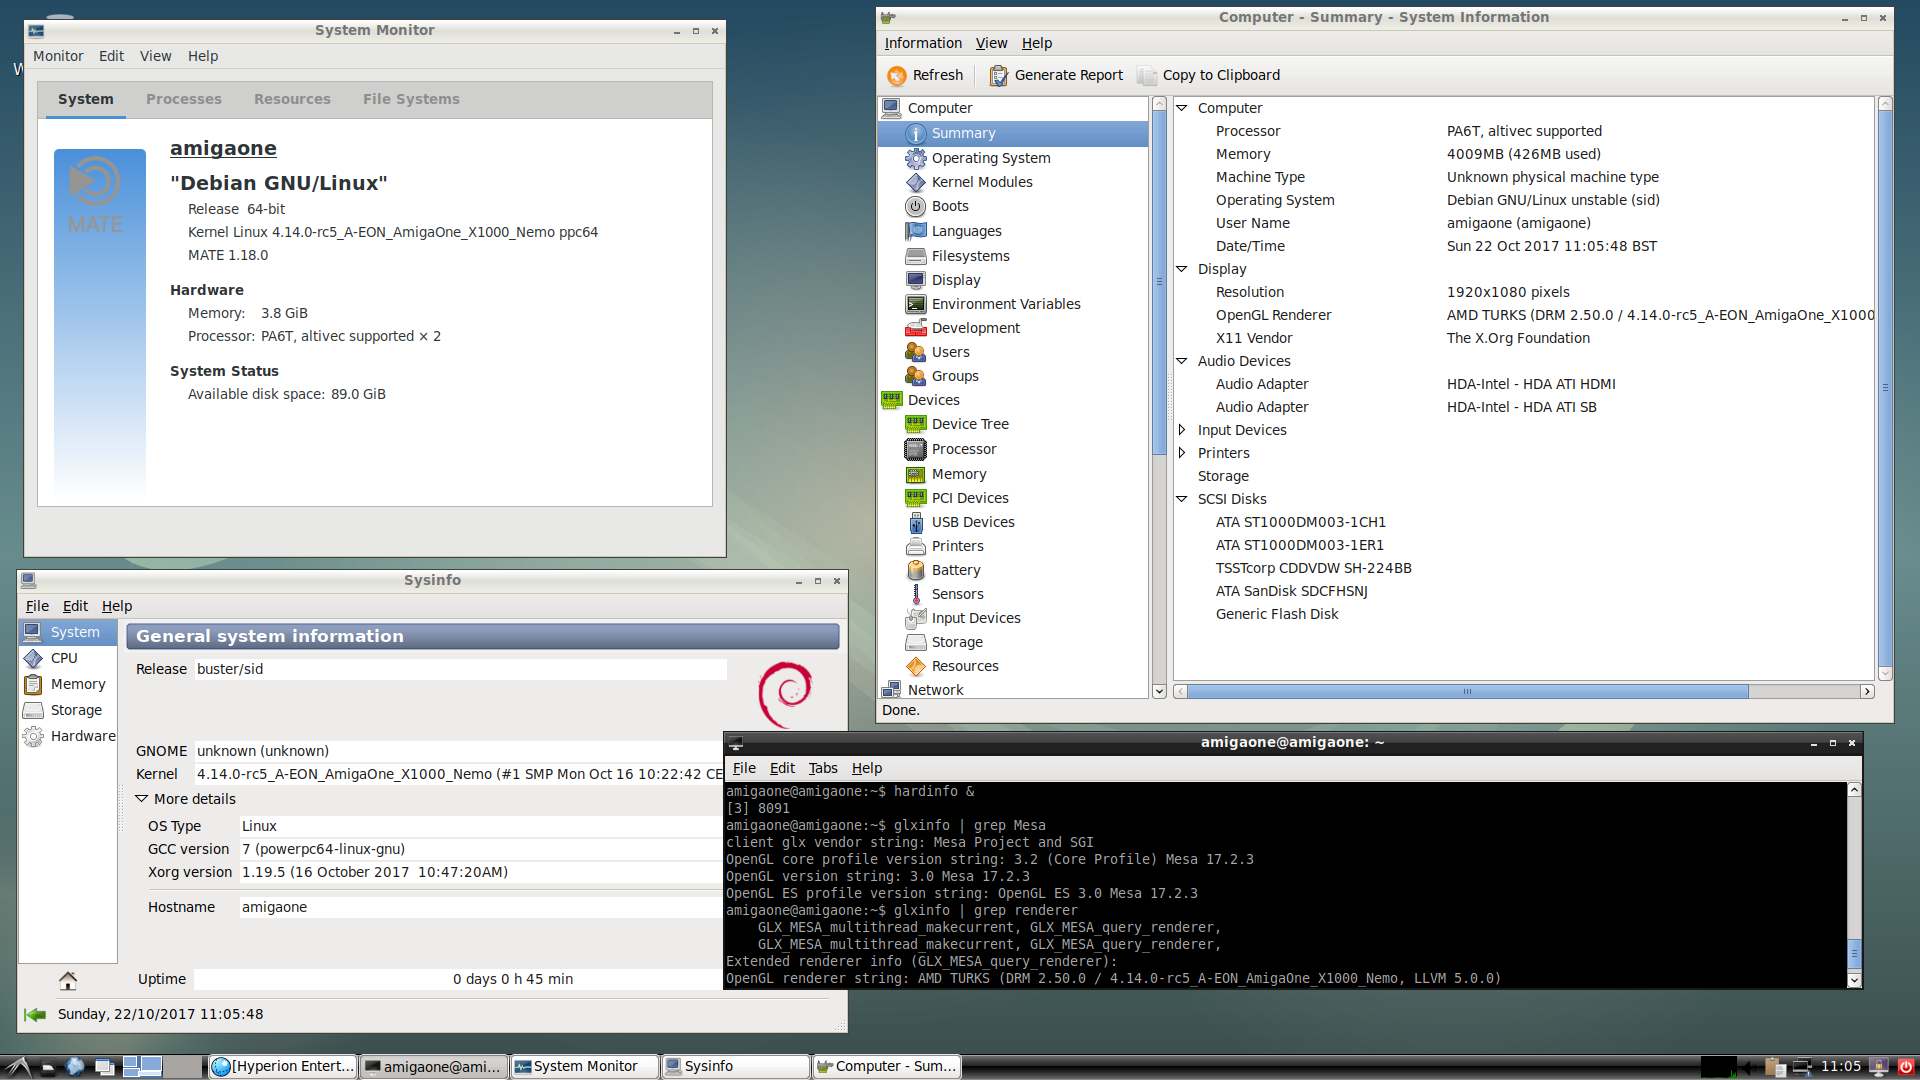The image size is (1920, 1080).
Task: Click the Refresh toolbar icon
Action: click(x=897, y=75)
